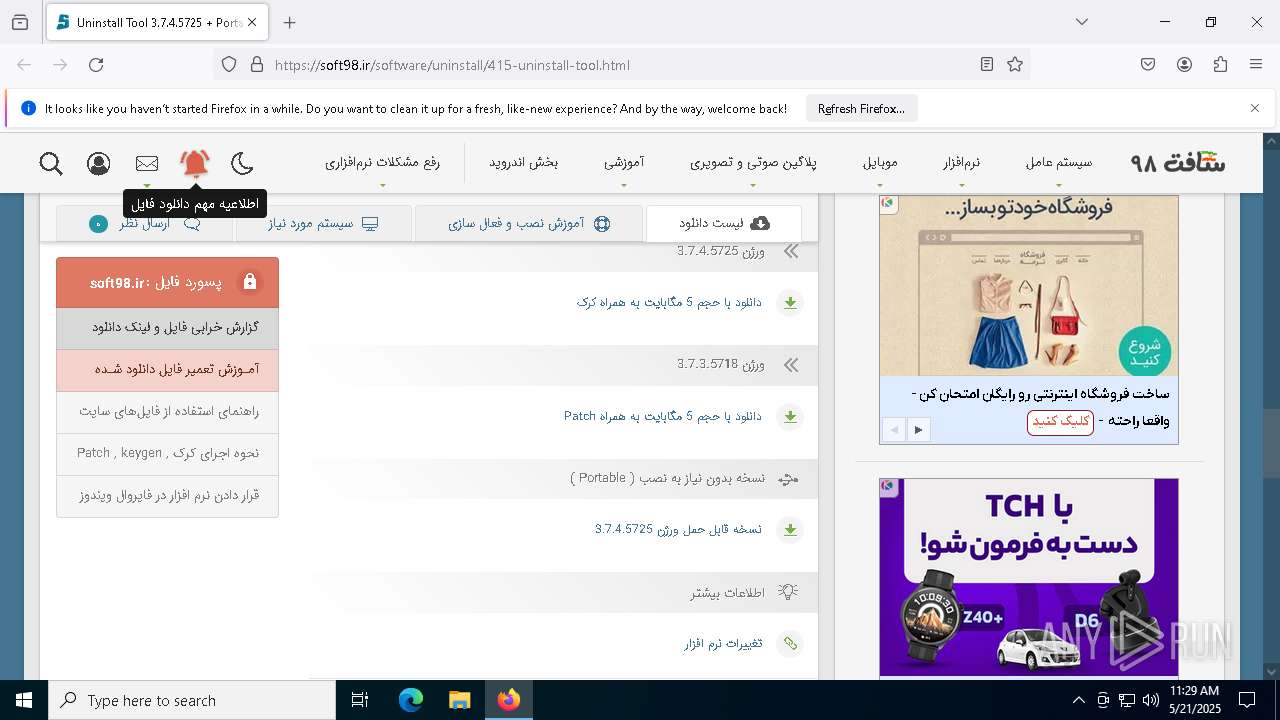Image resolution: width=1280 pixels, height=720 pixels.
Task: Open نحوه اجرای کرک , Patch , keygen
Action: tap(168, 454)
